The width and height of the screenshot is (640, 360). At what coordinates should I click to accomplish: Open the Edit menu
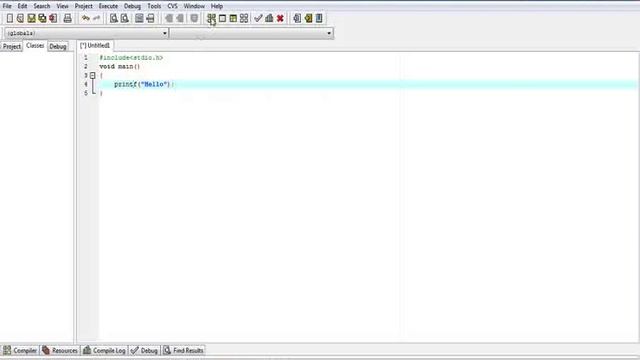(x=22, y=6)
